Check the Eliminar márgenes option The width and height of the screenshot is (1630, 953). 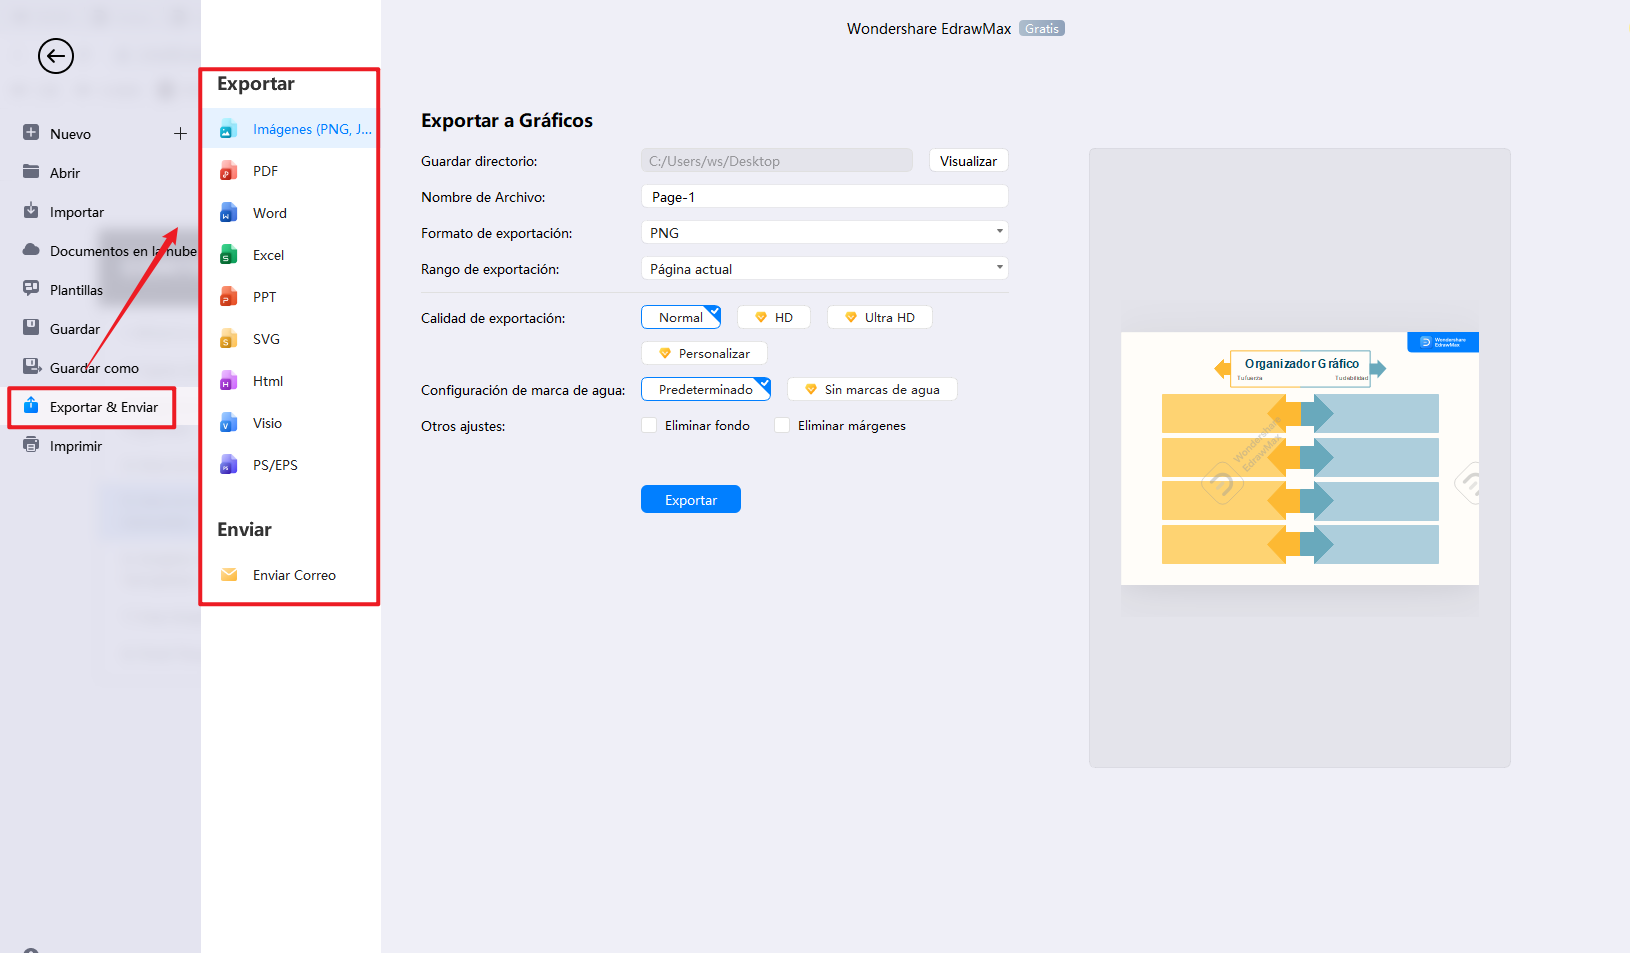click(782, 425)
